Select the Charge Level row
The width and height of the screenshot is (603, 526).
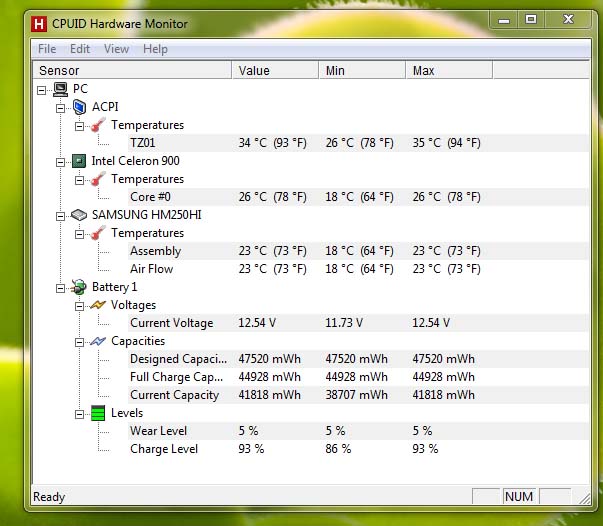click(x=358, y=449)
